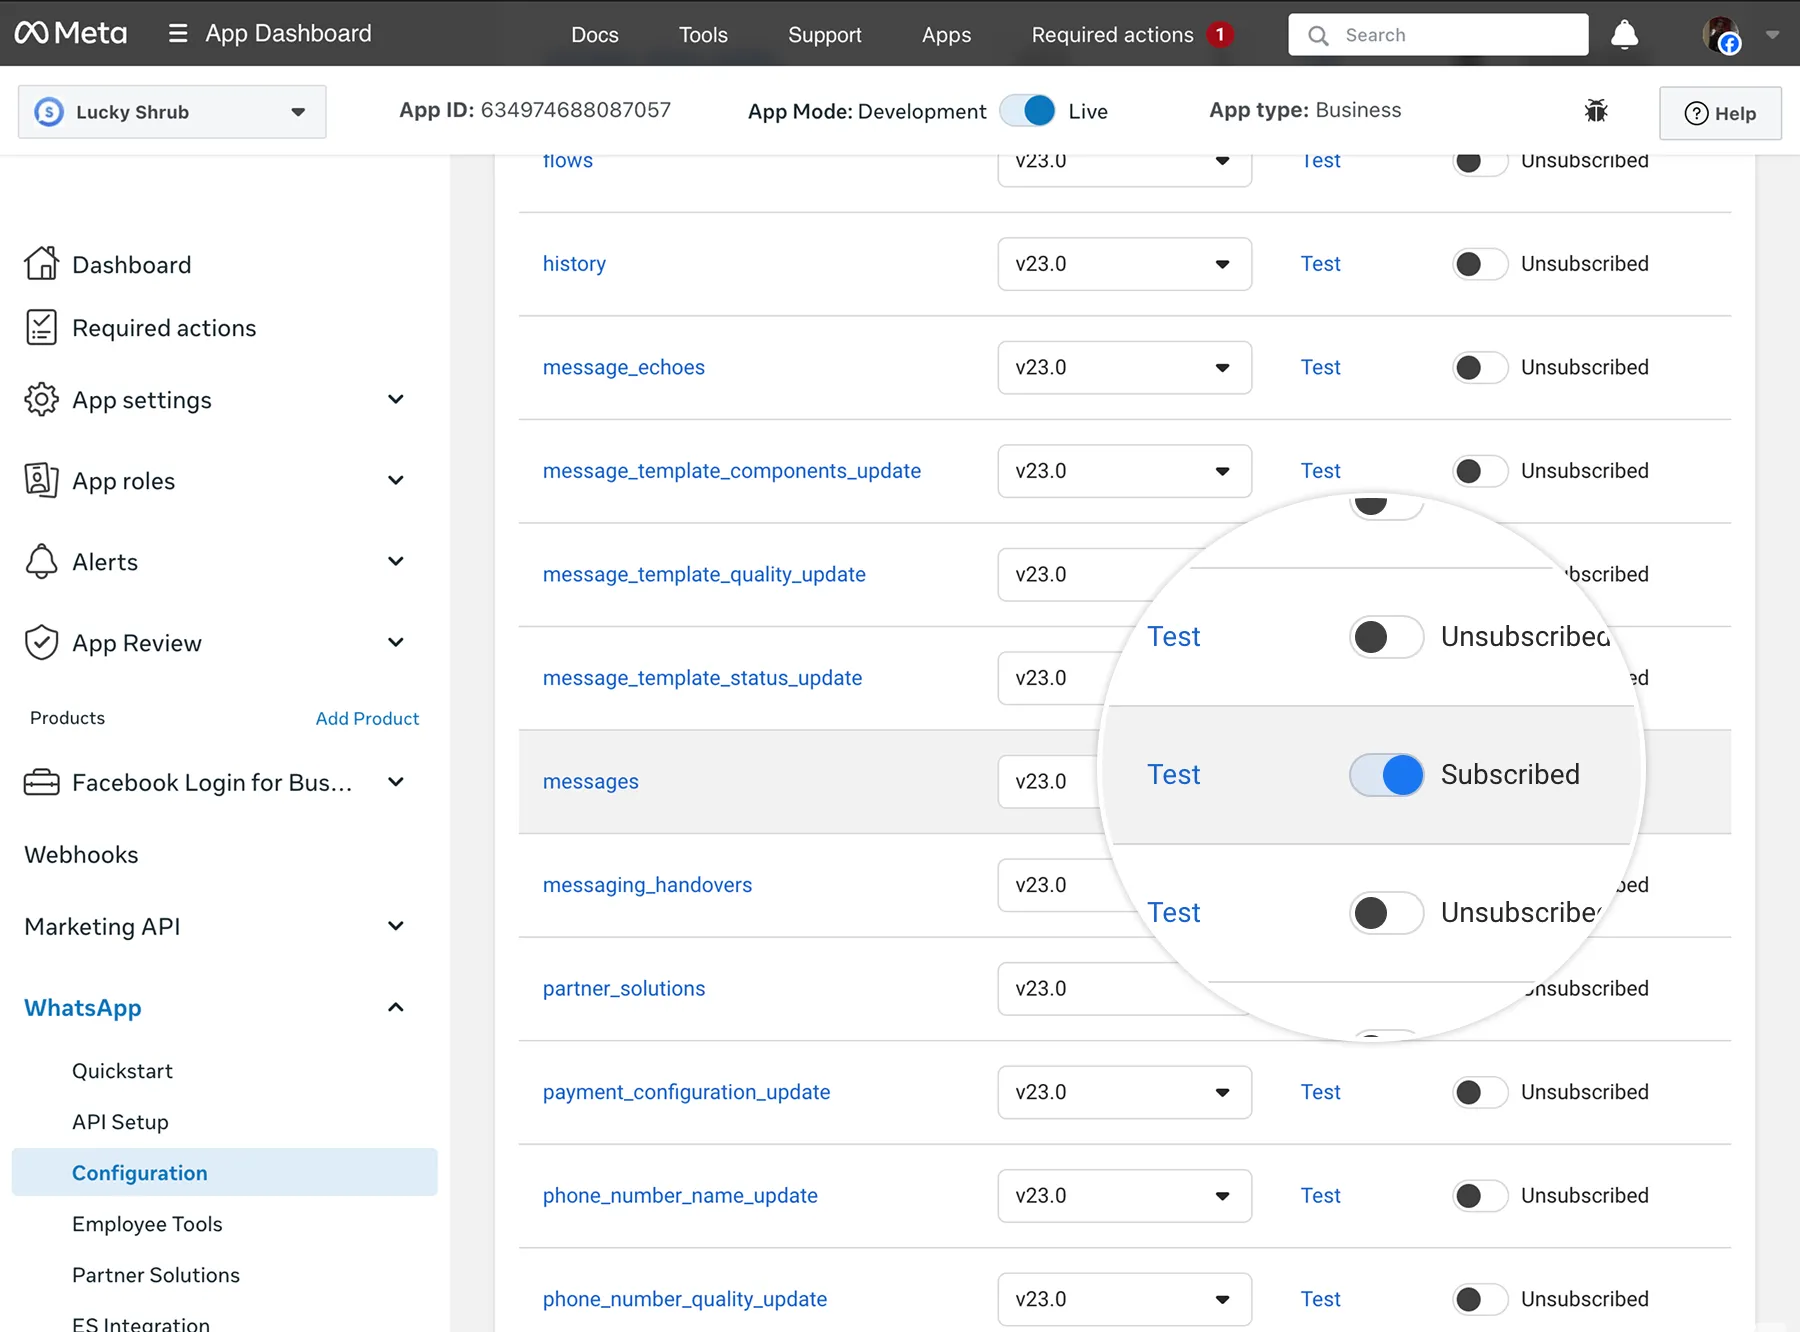1800x1332 pixels.
Task: Unsubscribe from the messages webhook field
Action: coord(1386,775)
